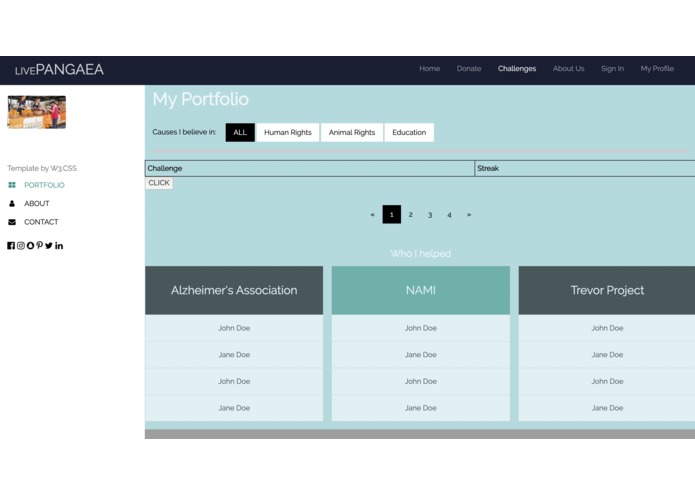Viewport: 695px width, 494px height.
Task: Navigate to Home in top bar
Action: click(429, 69)
